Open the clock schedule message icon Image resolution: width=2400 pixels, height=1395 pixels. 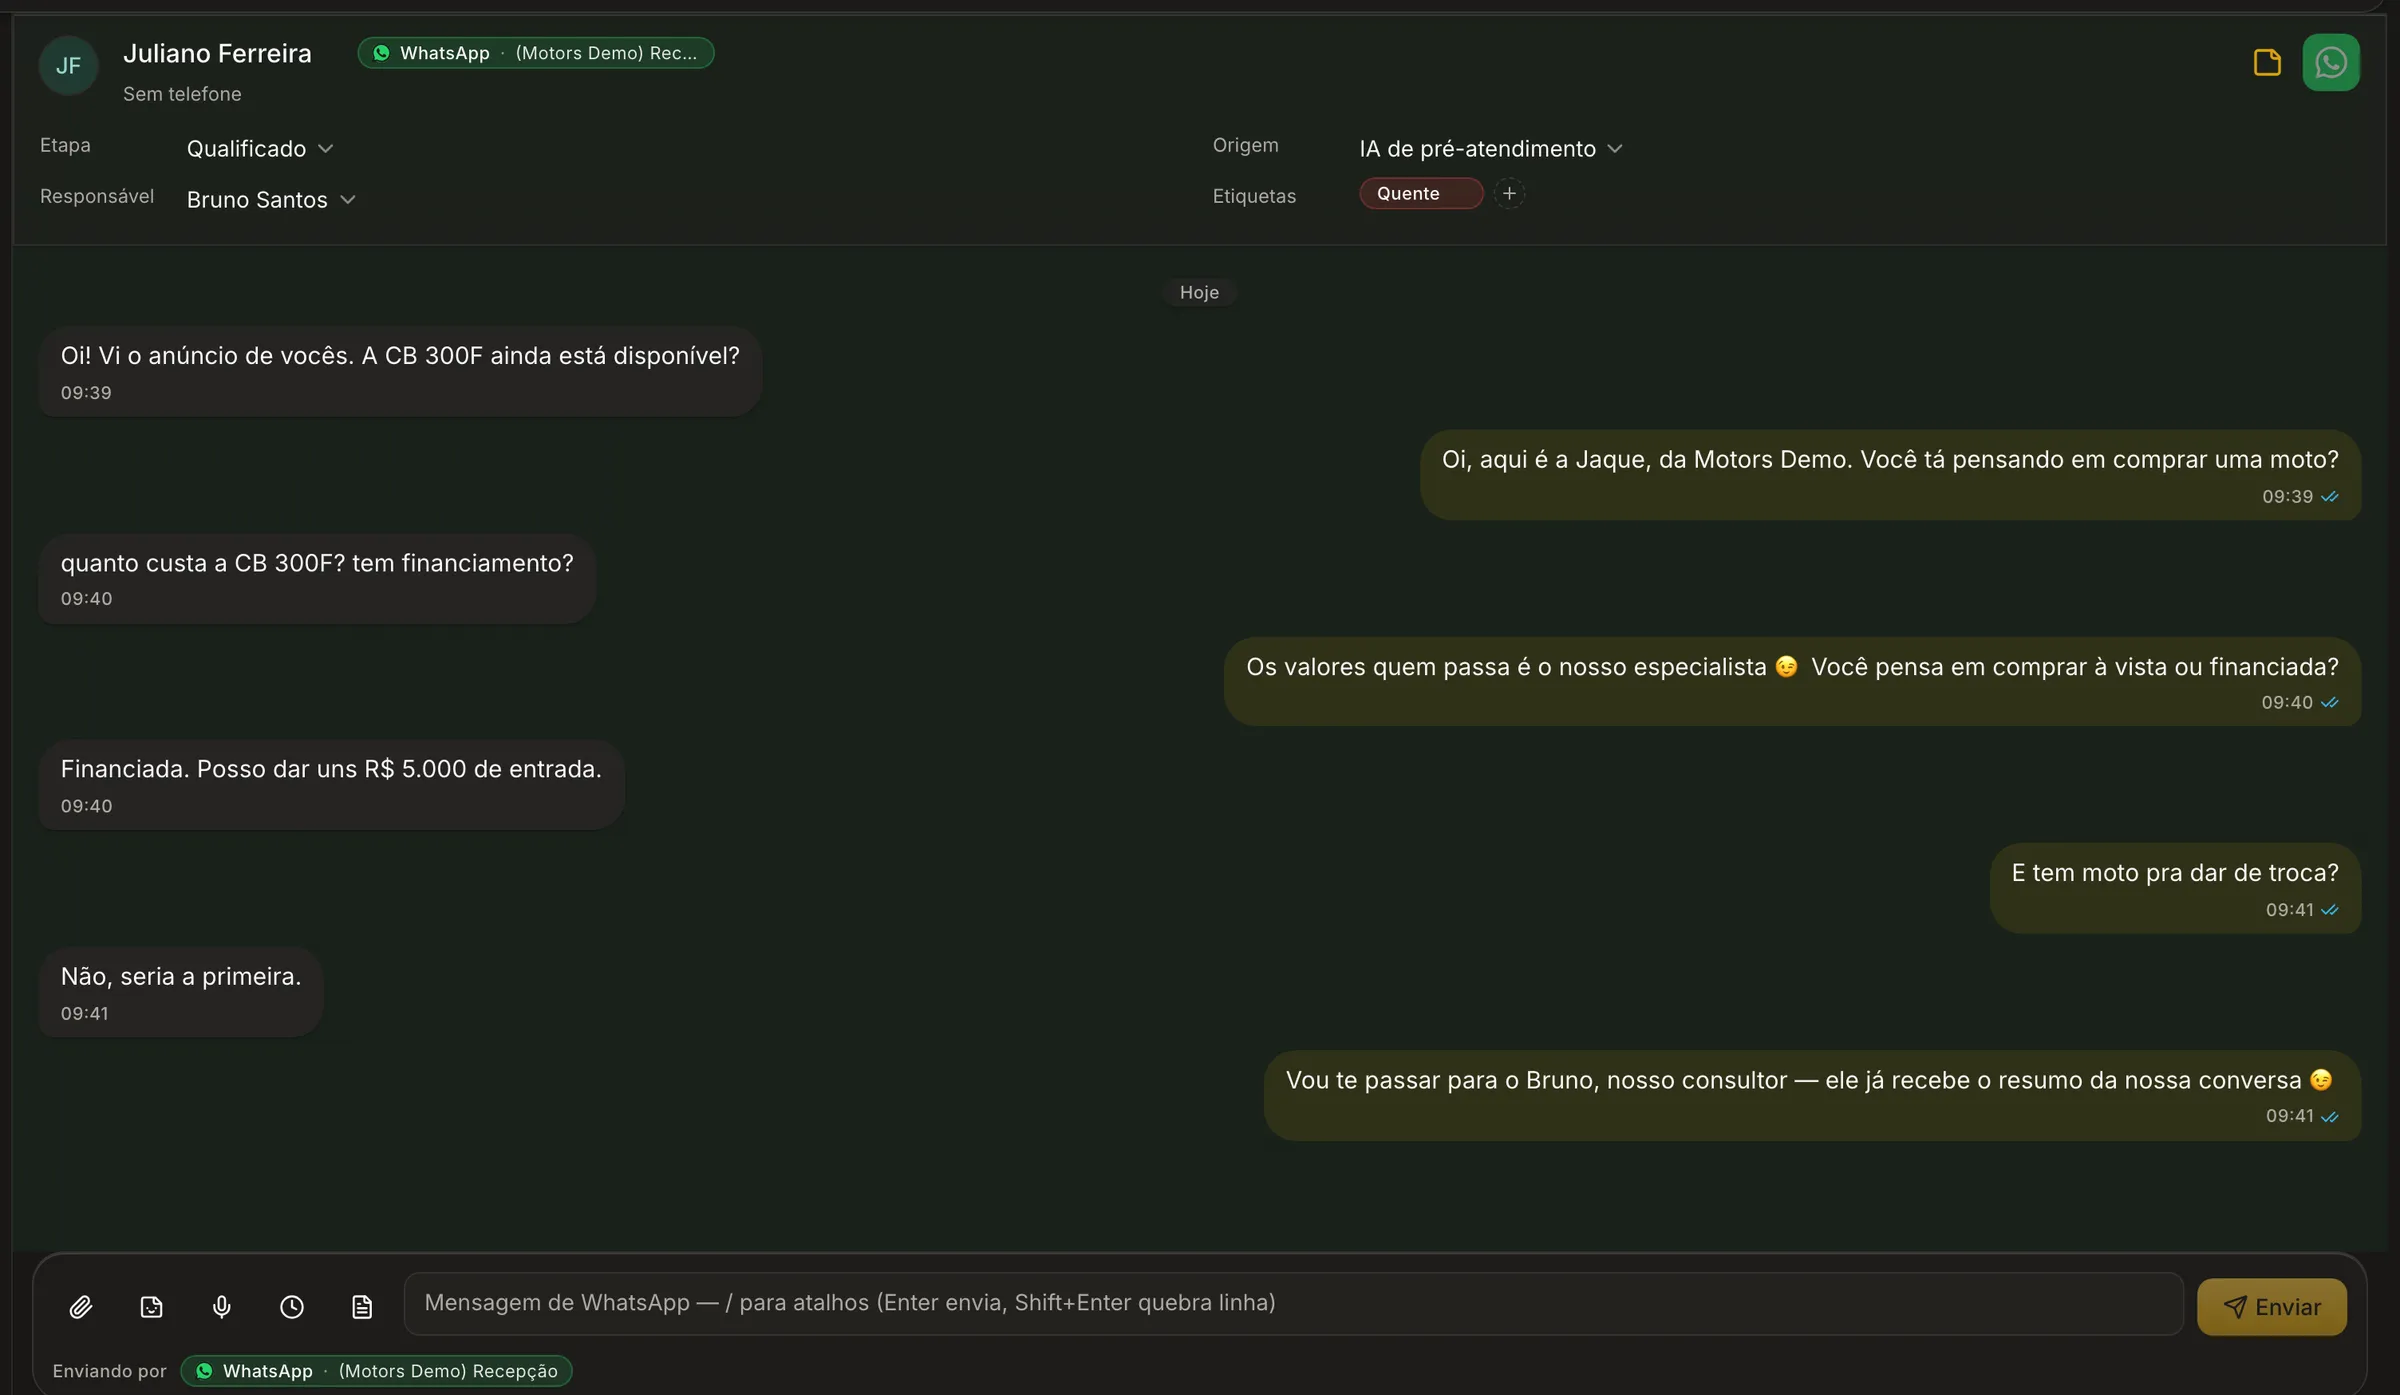click(x=292, y=1306)
